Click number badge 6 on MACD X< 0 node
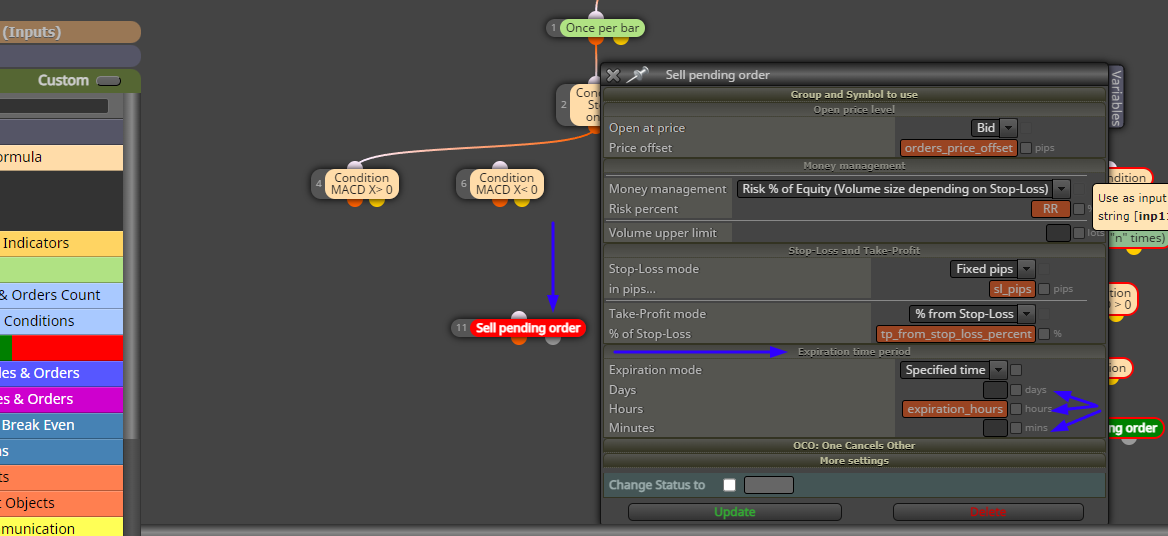The image size is (1168, 536). tap(464, 184)
